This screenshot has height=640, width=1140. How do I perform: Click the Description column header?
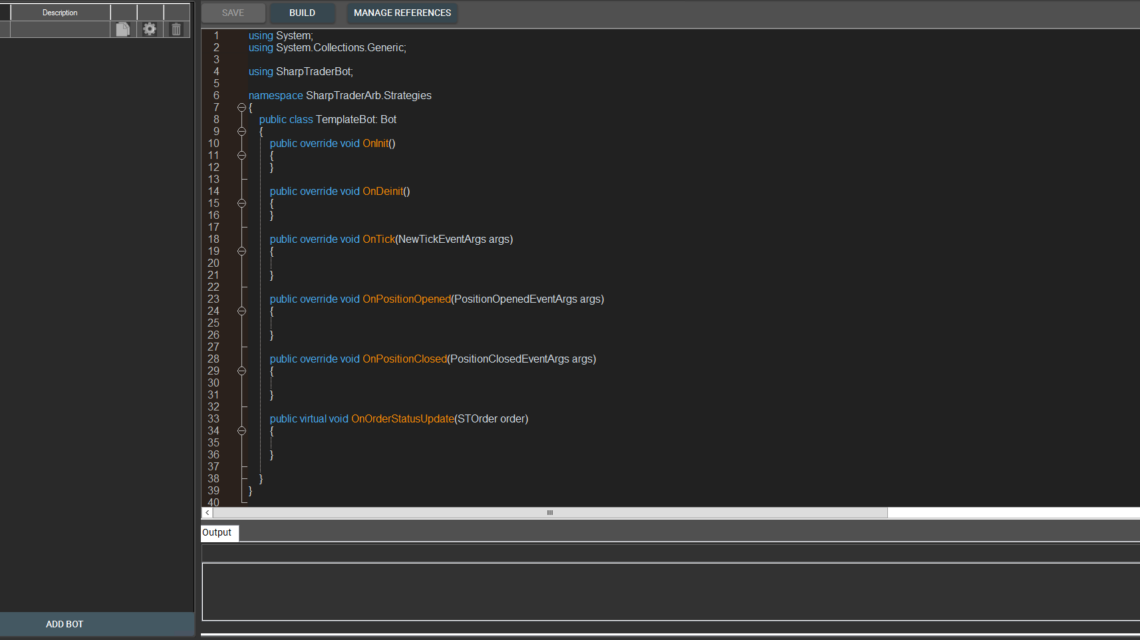pyautogui.click(x=60, y=13)
